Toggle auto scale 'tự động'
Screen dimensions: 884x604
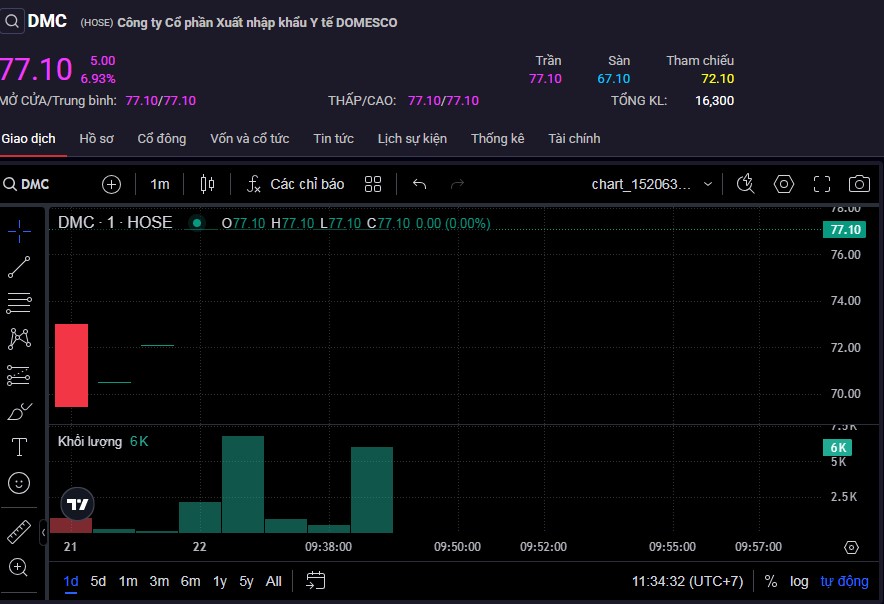[845, 581]
